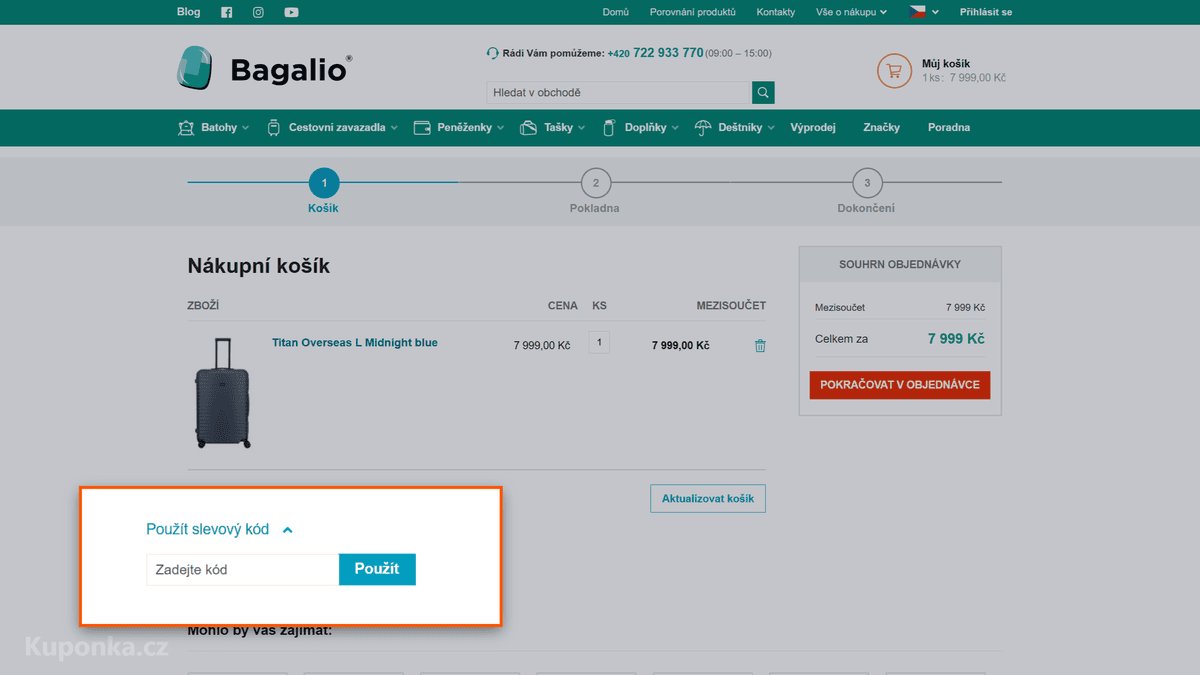1200x675 pixels.
Task: Open the Vše o nákupu dropdown
Action: pyautogui.click(x=851, y=12)
